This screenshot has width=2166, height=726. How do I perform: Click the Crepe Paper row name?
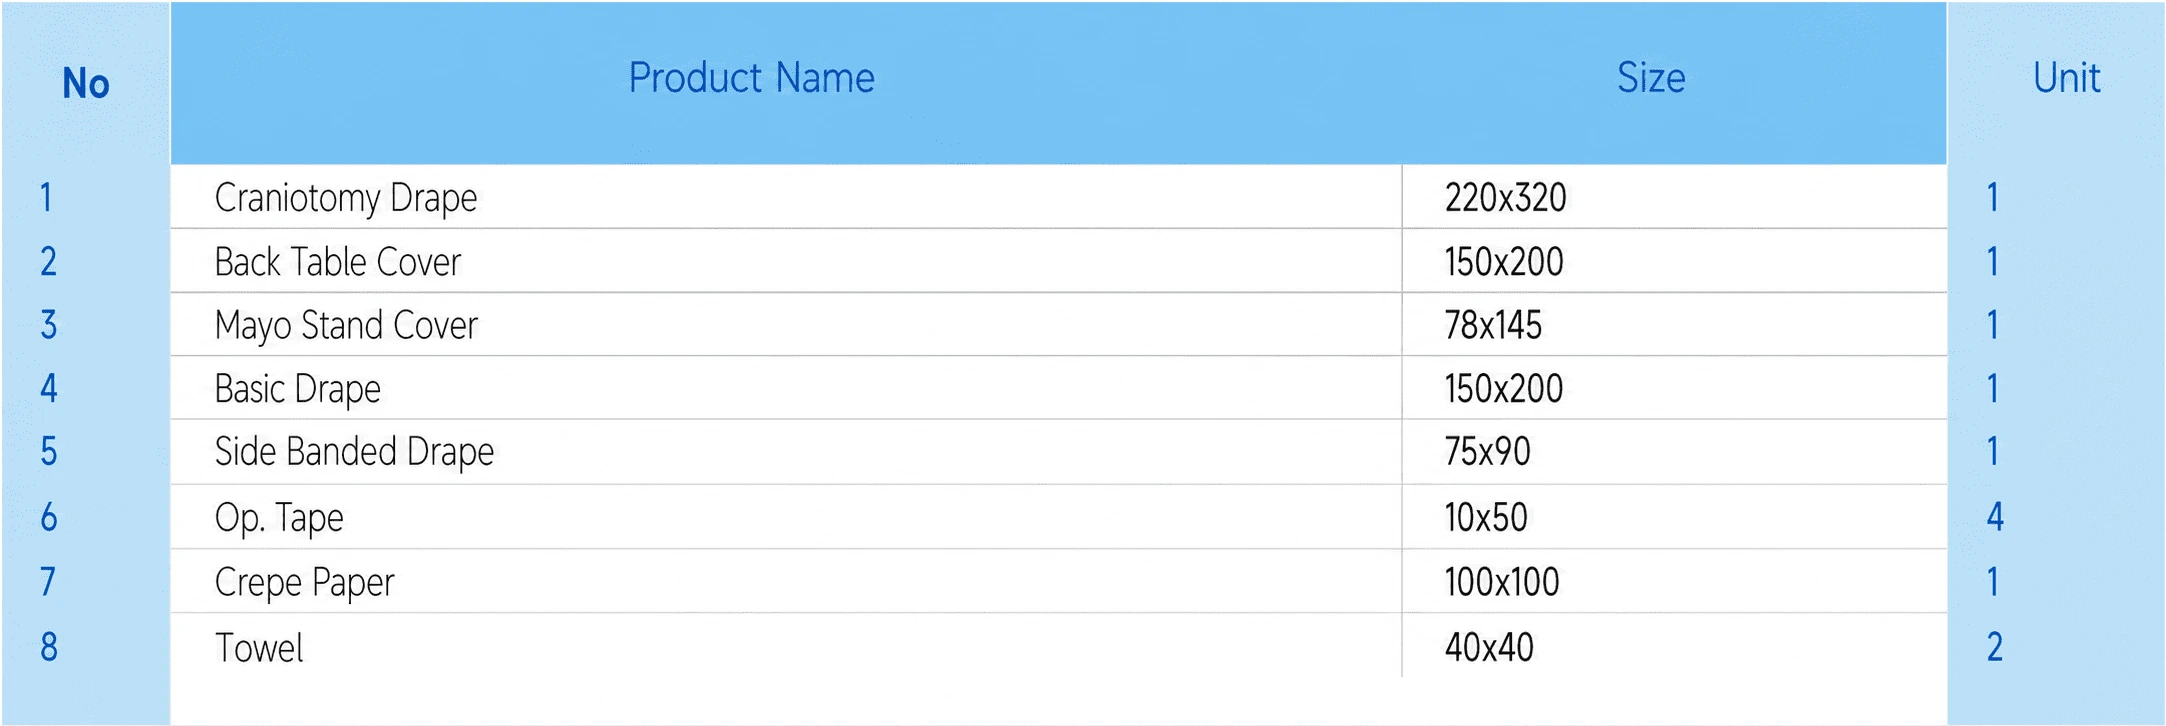tap(305, 582)
